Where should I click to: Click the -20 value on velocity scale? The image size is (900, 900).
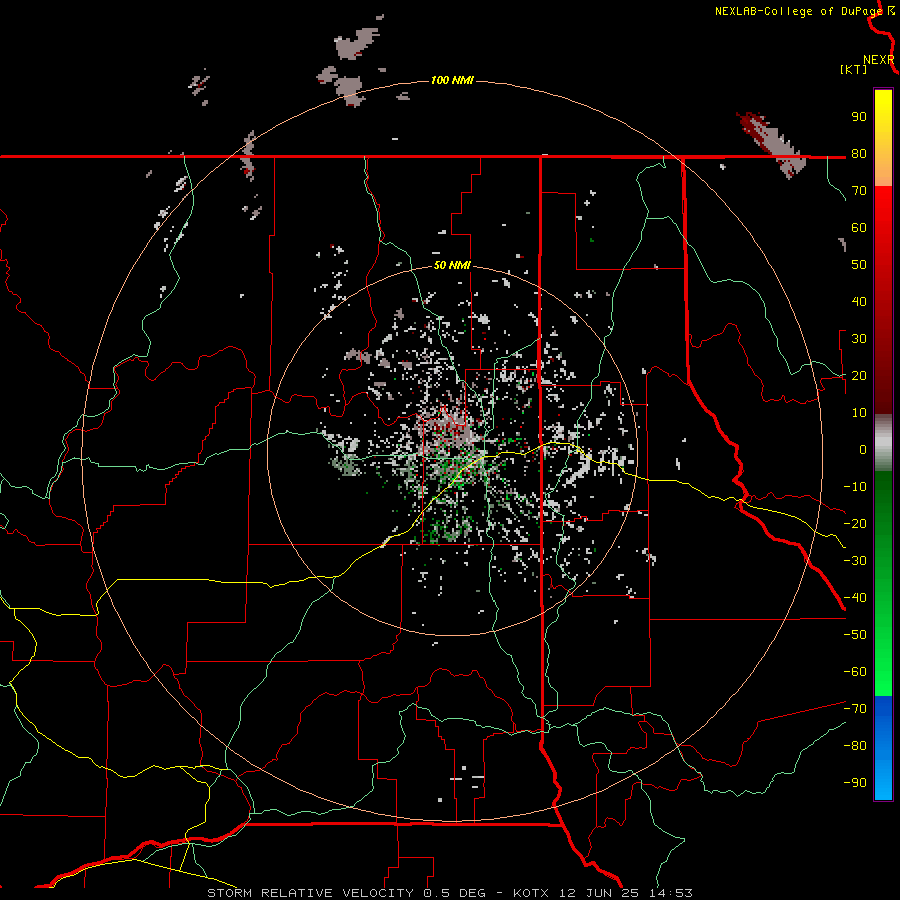pyautogui.click(x=855, y=524)
